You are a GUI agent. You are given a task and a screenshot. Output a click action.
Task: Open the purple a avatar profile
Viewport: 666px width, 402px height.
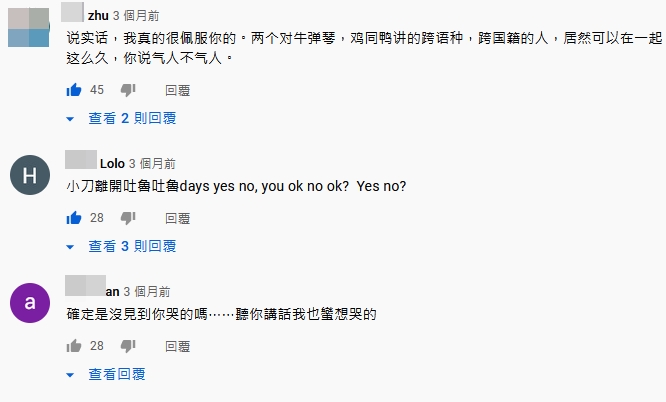click(x=30, y=303)
